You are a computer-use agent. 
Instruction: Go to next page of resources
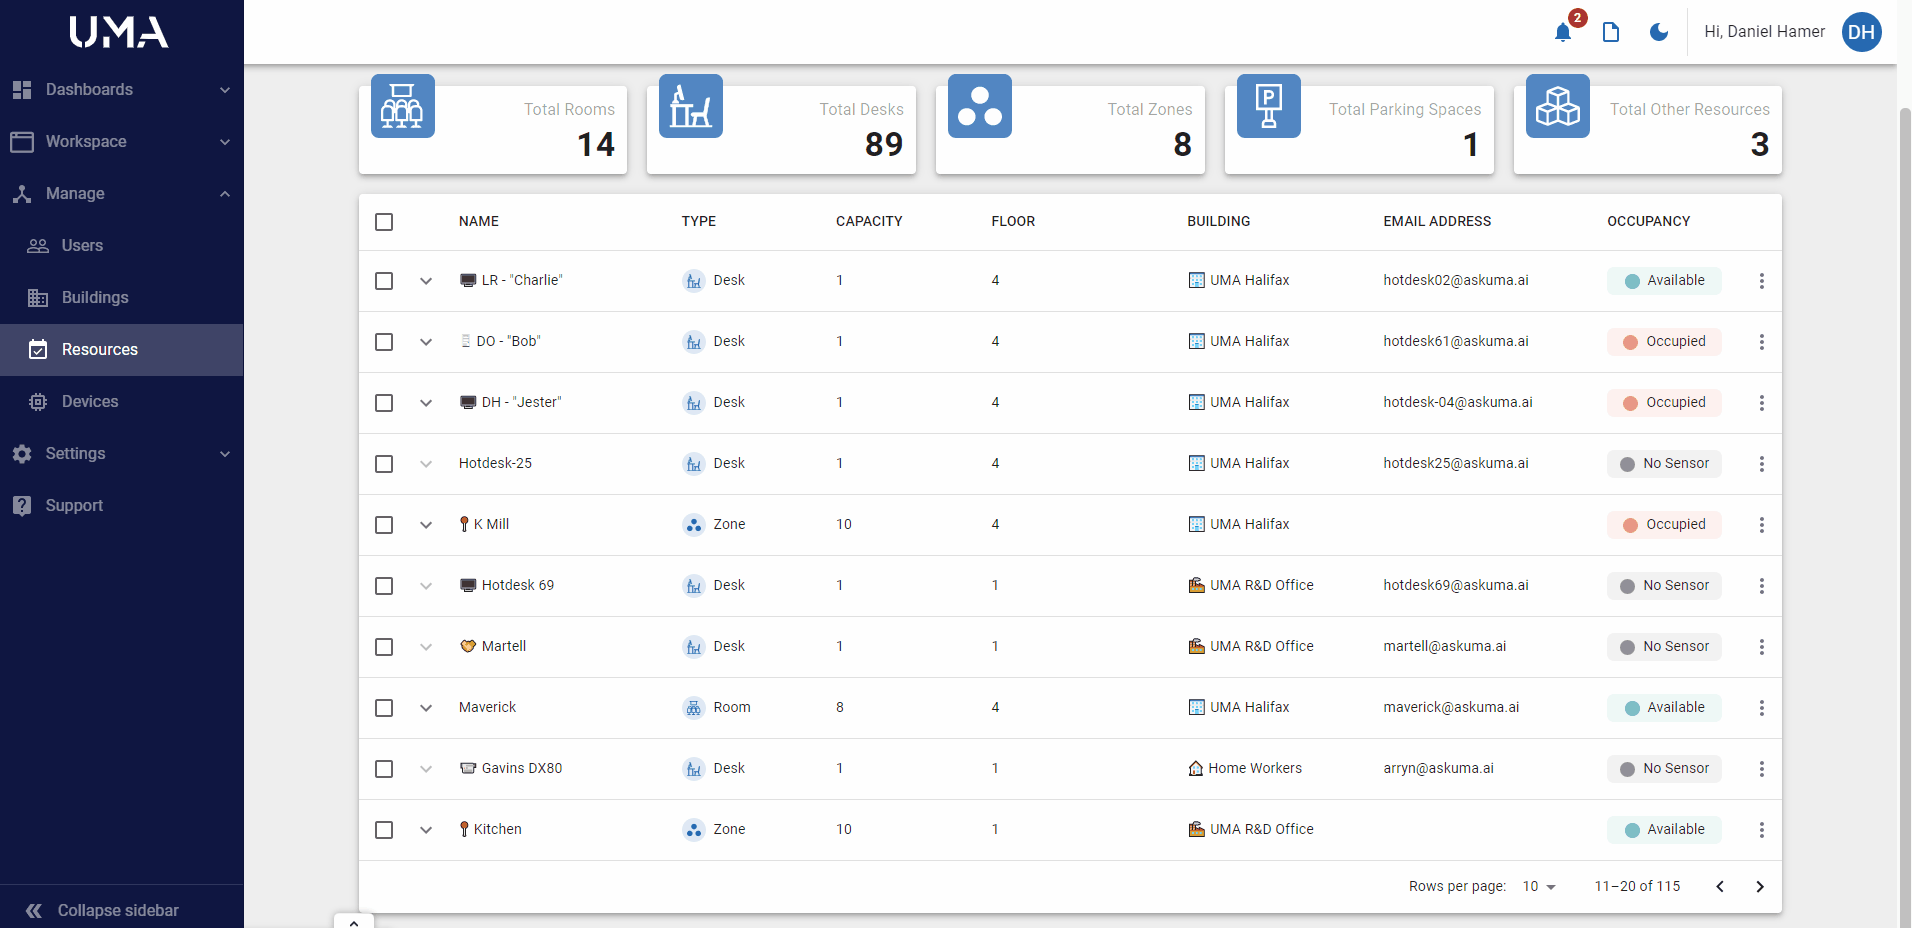pyautogui.click(x=1760, y=887)
